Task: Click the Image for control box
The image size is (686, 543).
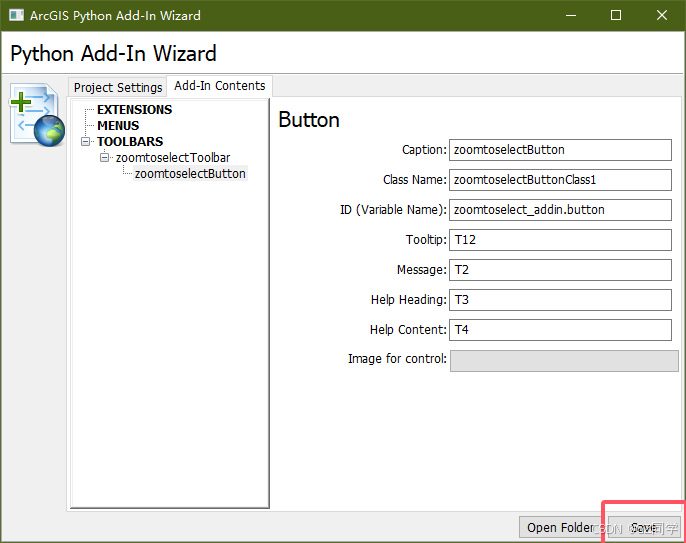Action: coord(564,361)
